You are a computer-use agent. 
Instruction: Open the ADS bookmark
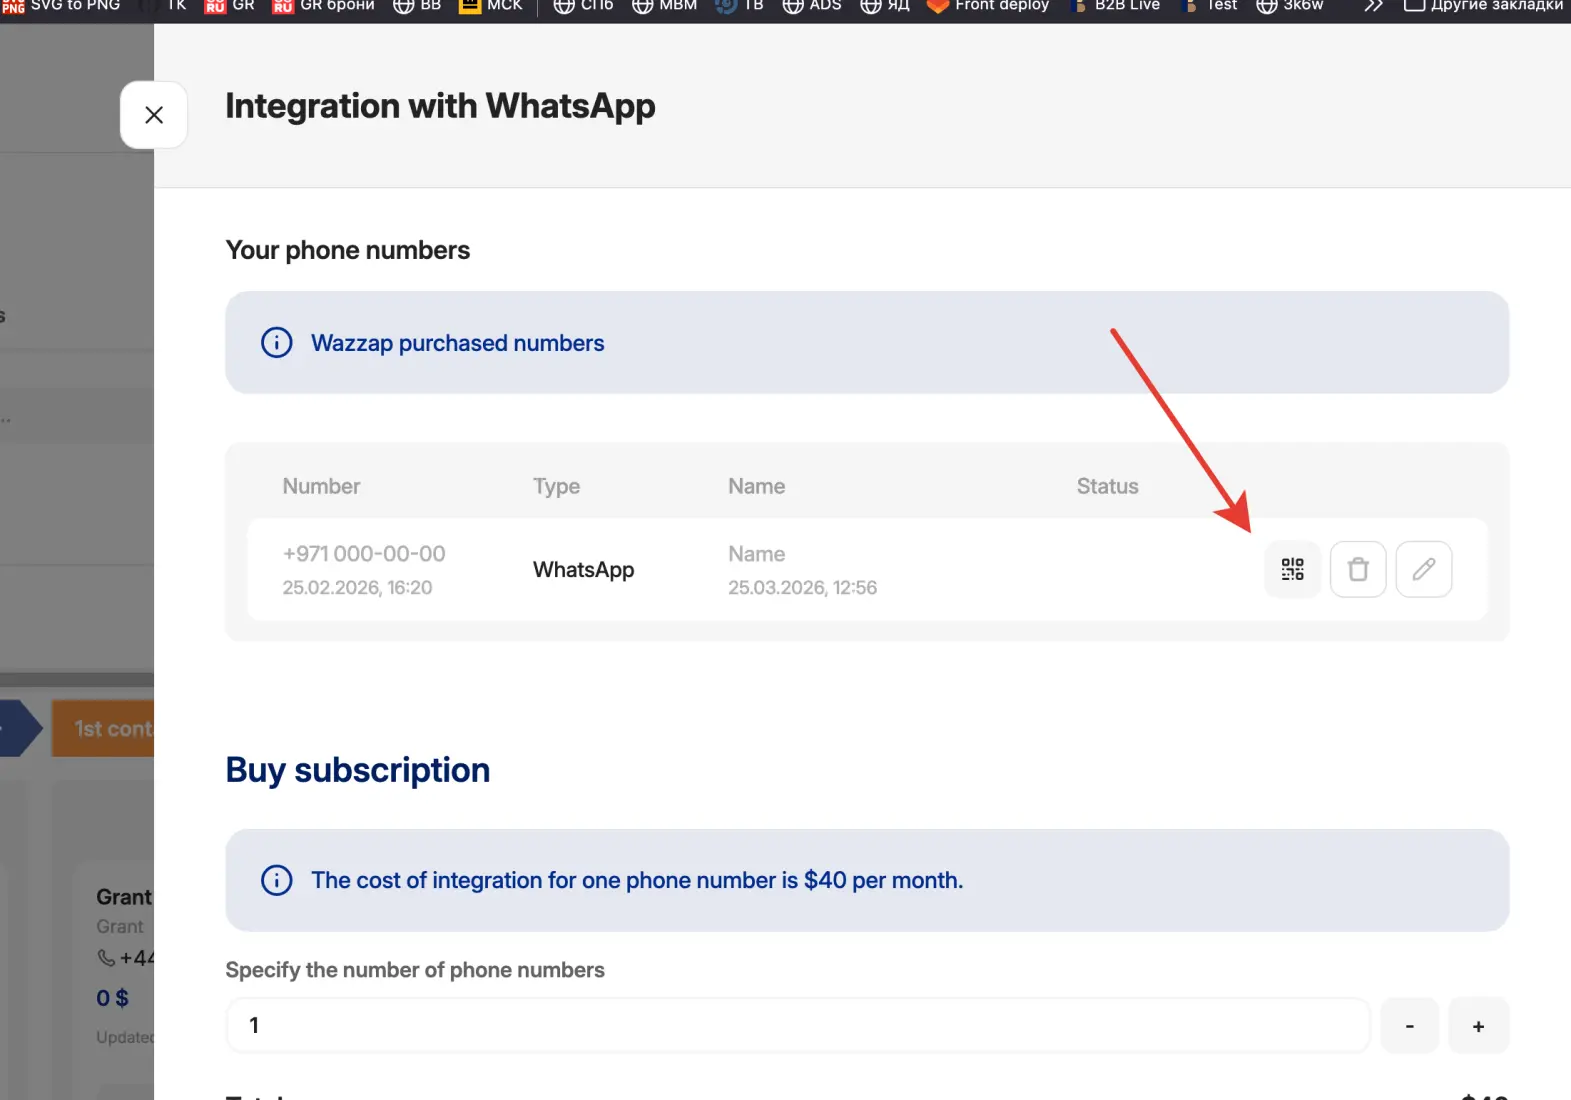(x=812, y=6)
